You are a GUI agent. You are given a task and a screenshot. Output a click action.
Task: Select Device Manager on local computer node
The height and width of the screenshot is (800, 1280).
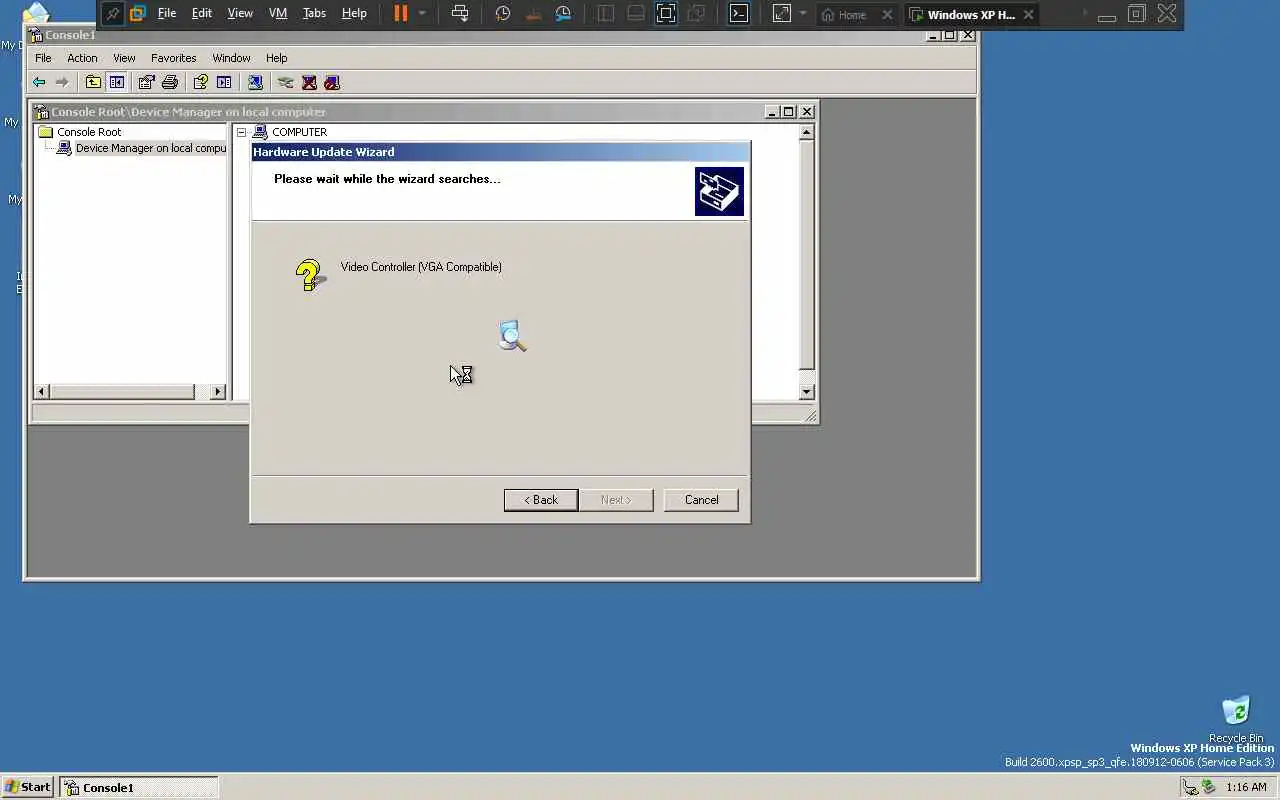[x=151, y=148]
